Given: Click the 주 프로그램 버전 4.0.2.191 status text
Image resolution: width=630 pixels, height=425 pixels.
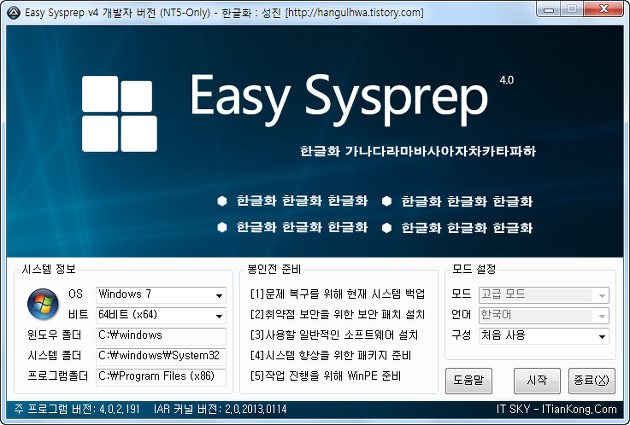Looking at the screenshot, I should (x=77, y=409).
